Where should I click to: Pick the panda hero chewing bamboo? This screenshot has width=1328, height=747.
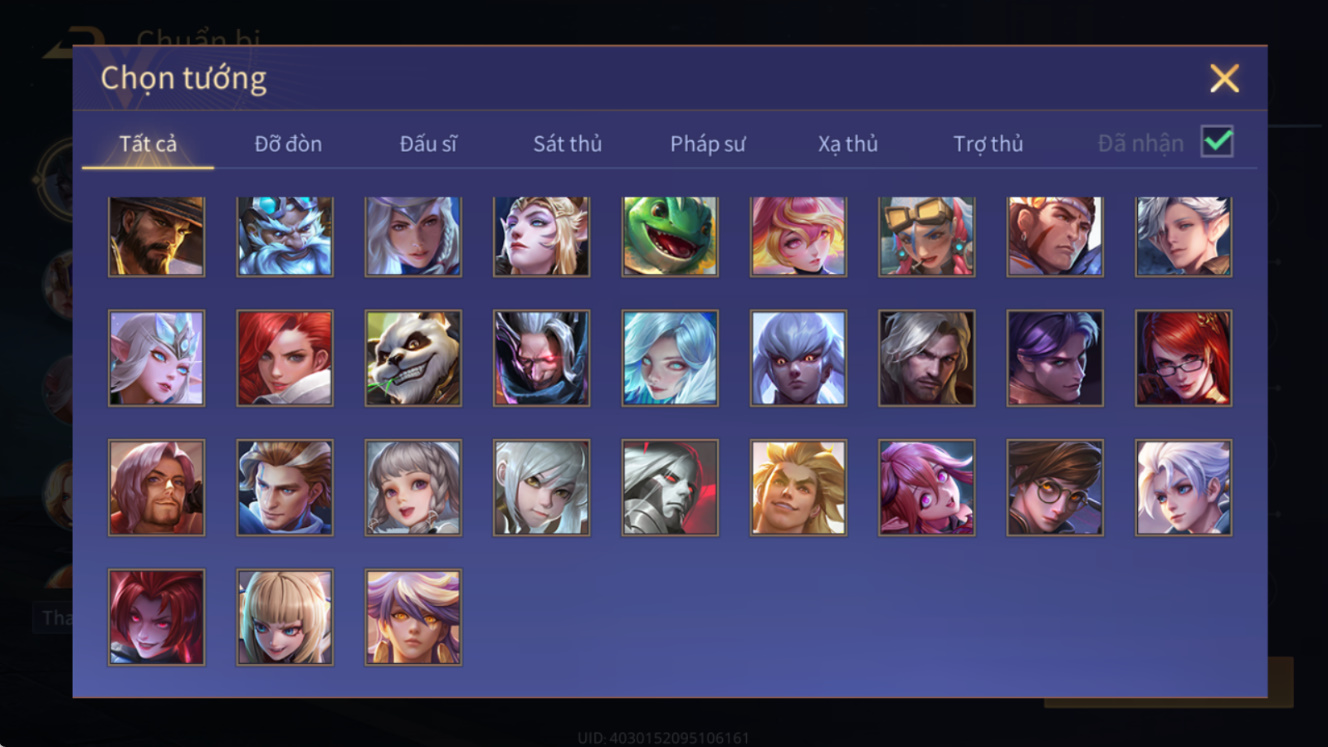413,358
